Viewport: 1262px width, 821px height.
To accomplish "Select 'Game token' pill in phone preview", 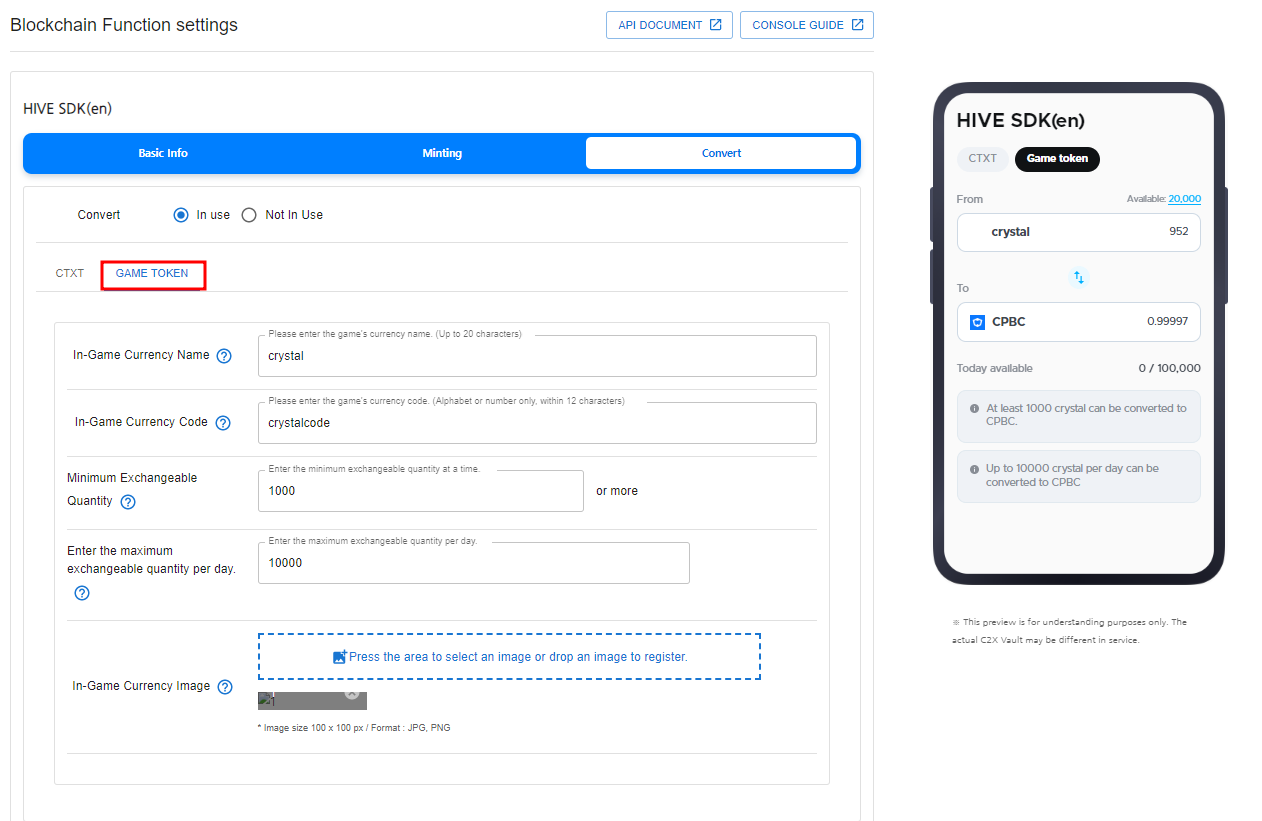I will (1057, 158).
